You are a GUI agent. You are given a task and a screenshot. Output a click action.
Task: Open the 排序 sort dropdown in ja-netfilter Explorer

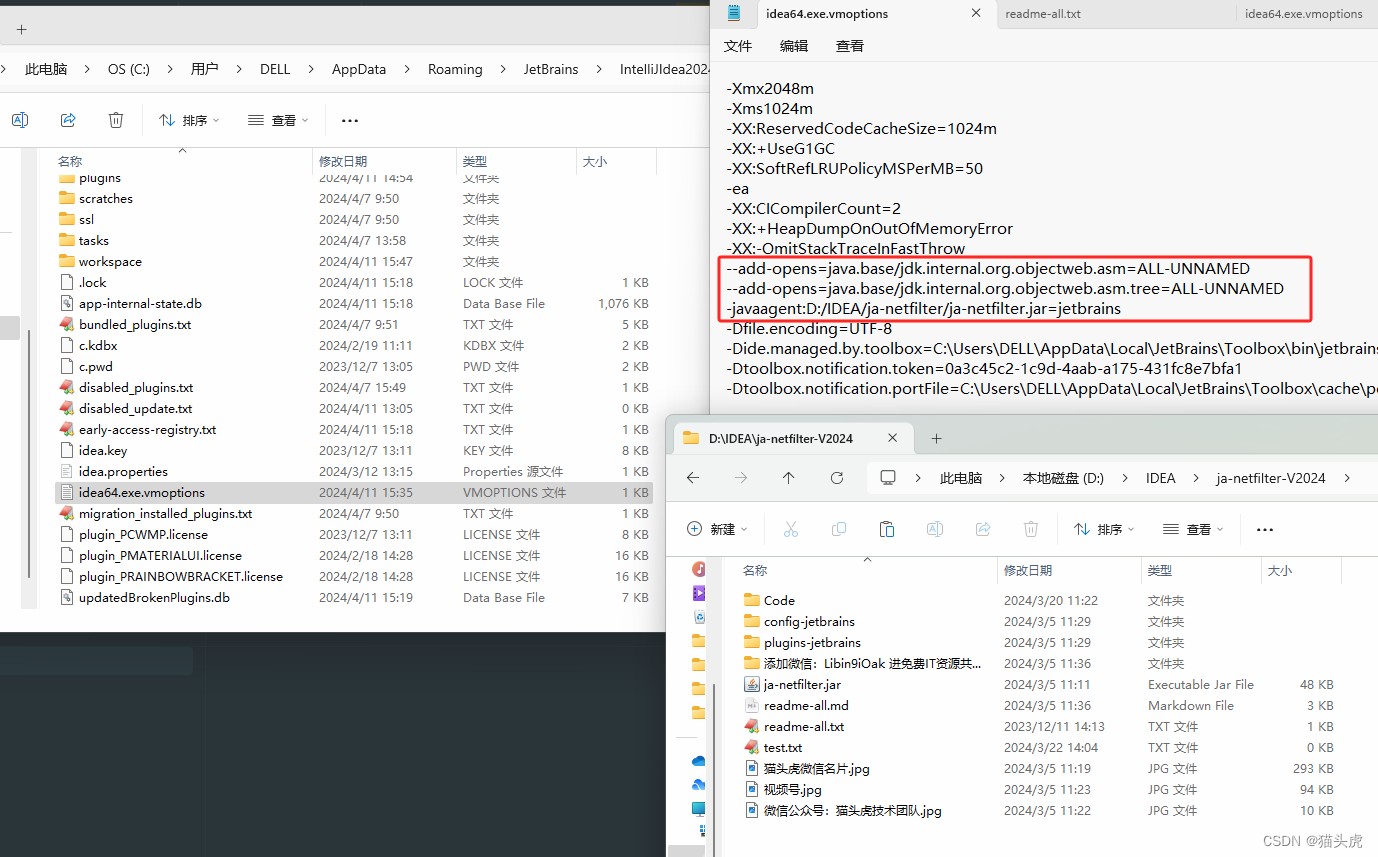pyautogui.click(x=1105, y=529)
